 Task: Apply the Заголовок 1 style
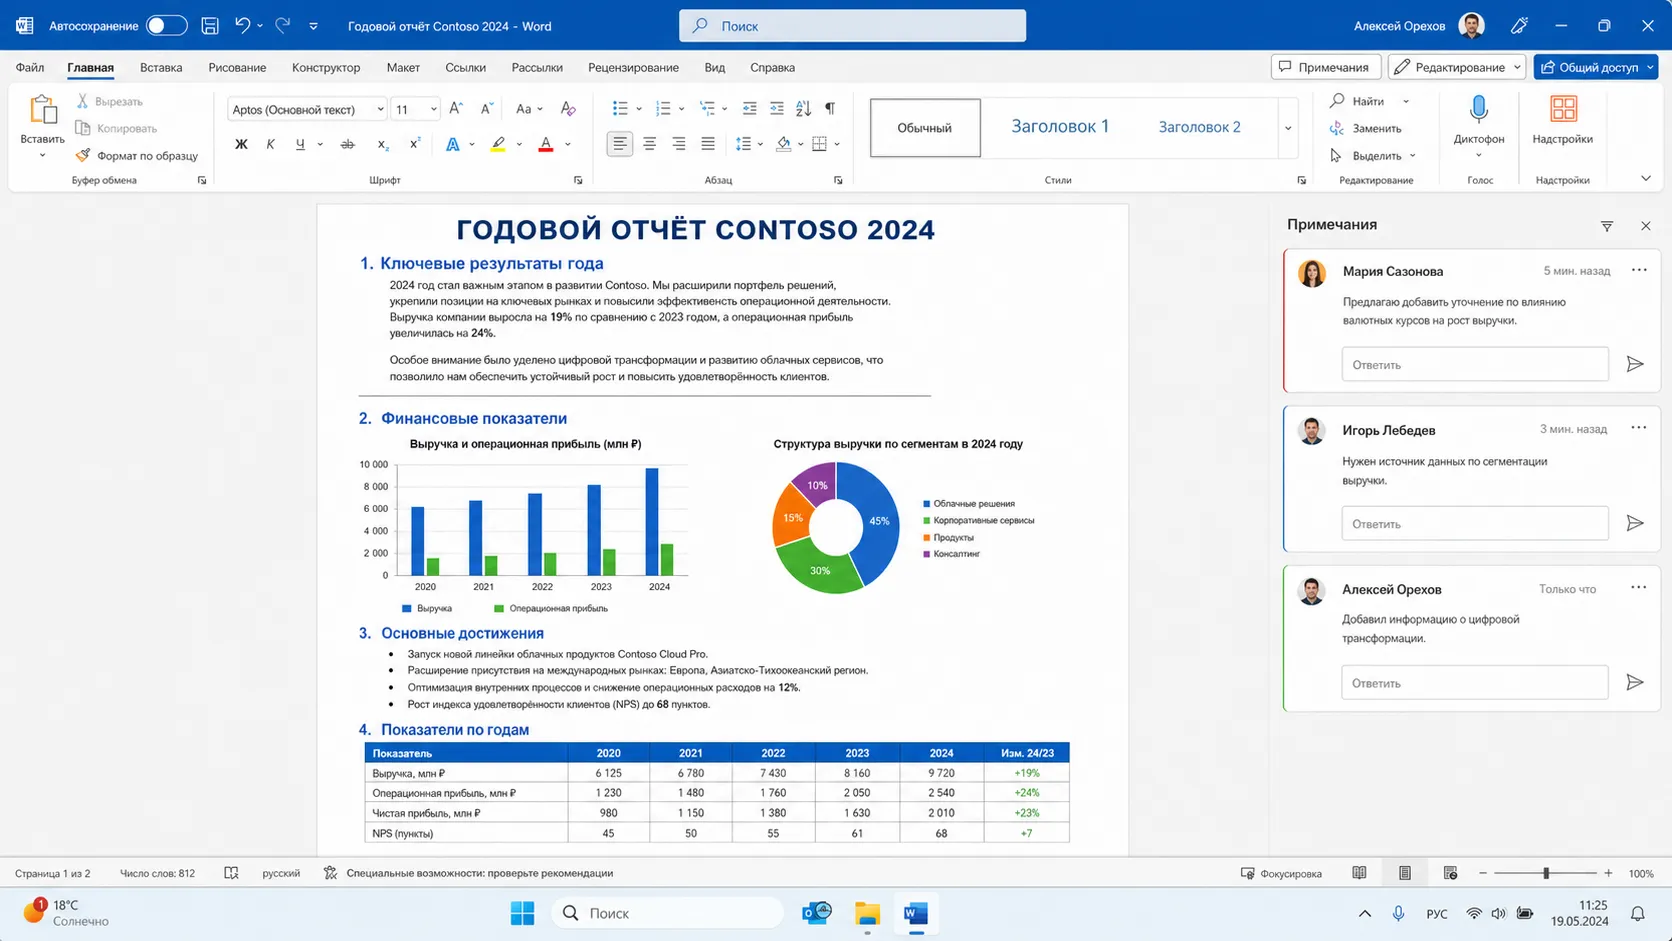tap(1060, 127)
